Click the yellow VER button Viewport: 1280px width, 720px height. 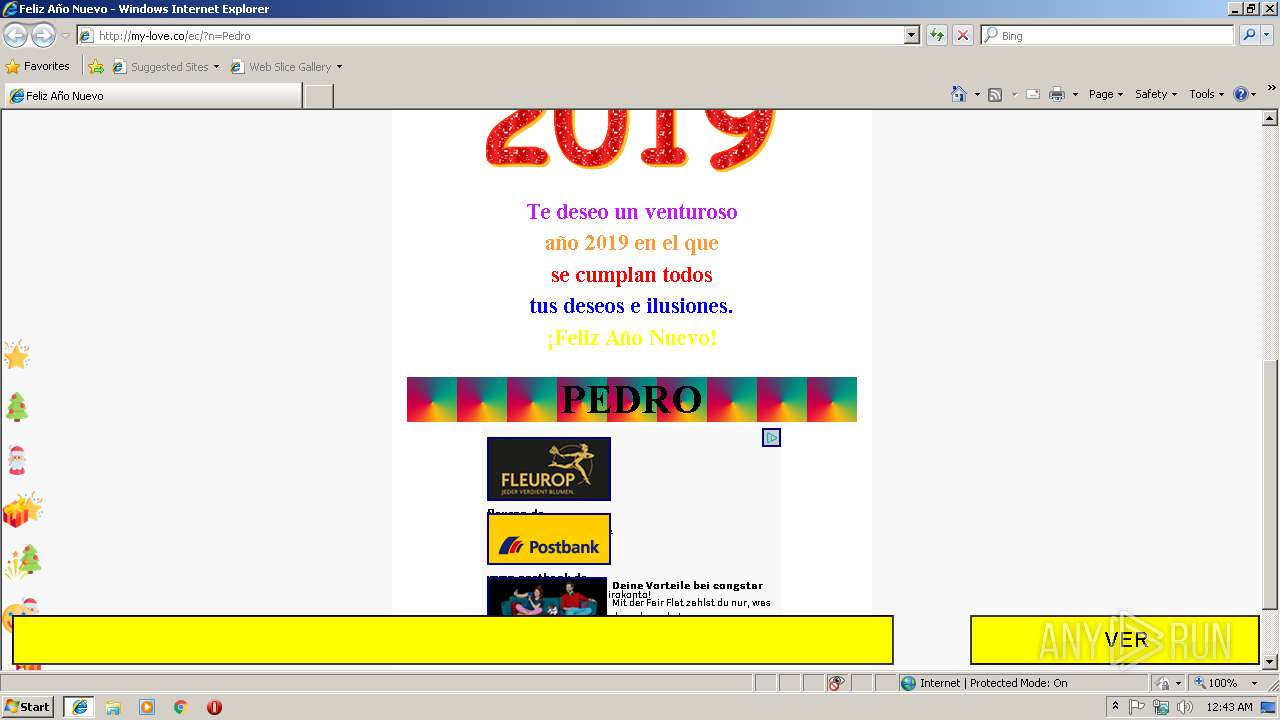pos(1114,640)
